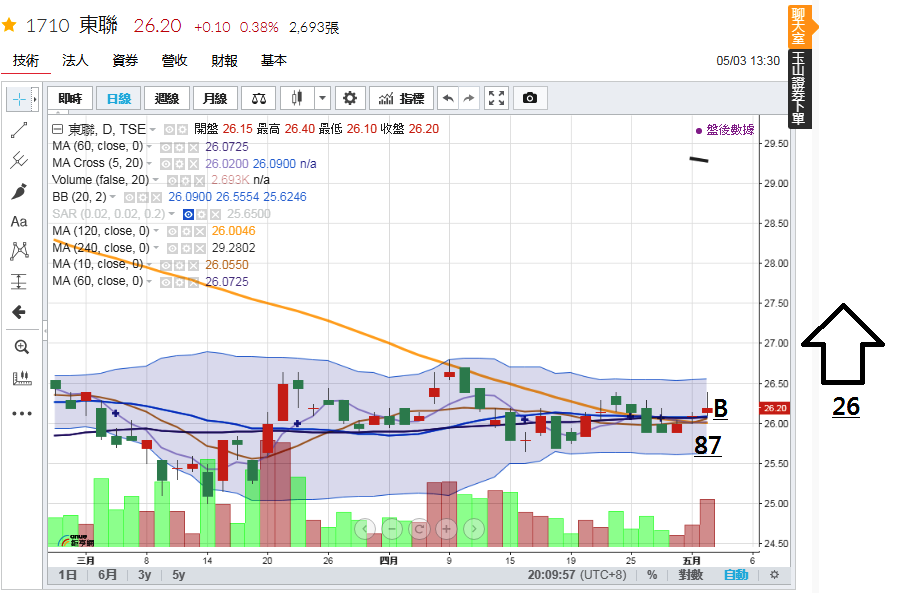
Task: Toggle percent (%) price scale
Action: (652, 575)
